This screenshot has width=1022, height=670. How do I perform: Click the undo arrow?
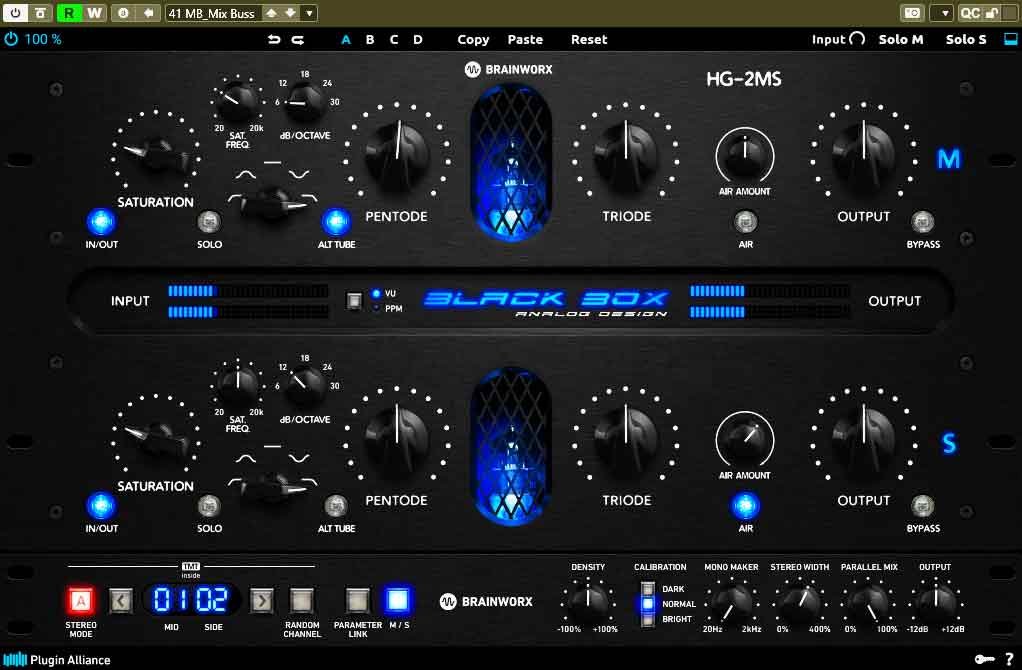274,40
